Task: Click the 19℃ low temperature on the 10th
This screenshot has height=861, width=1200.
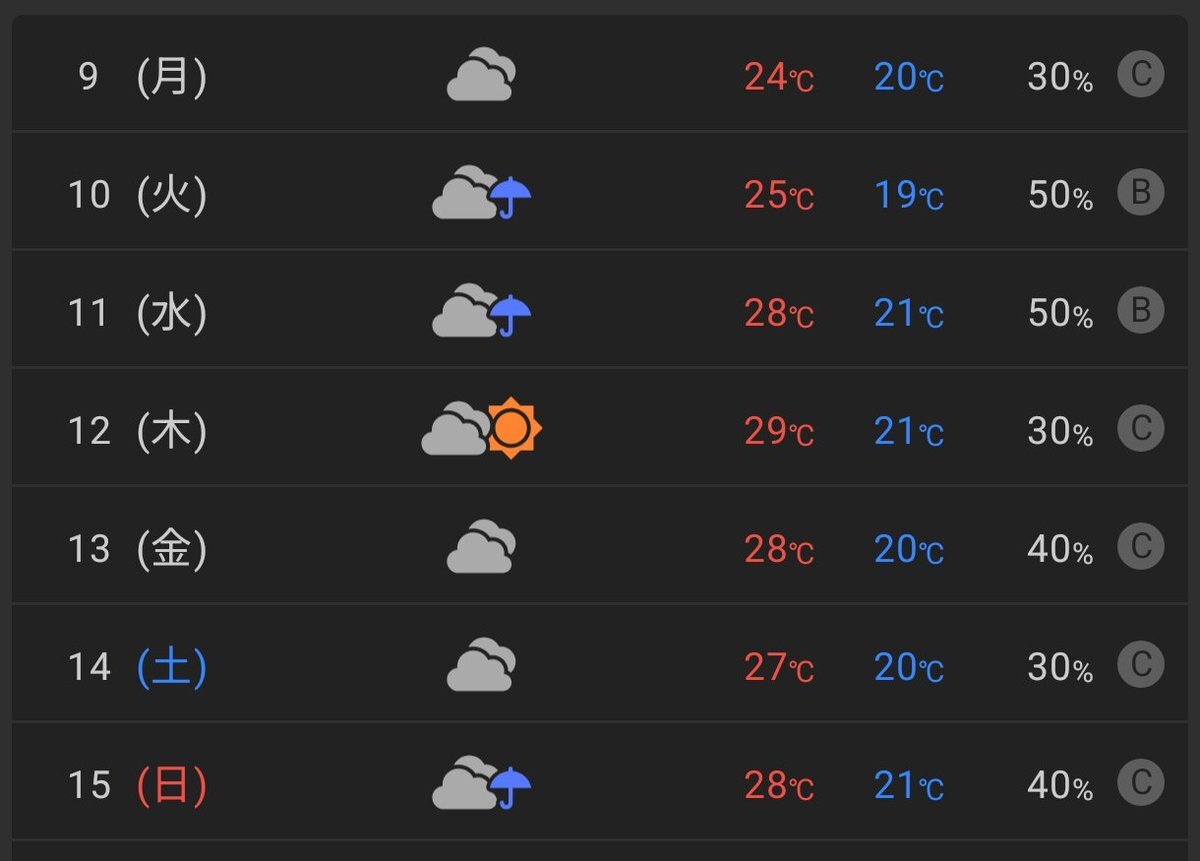Action: point(909,195)
